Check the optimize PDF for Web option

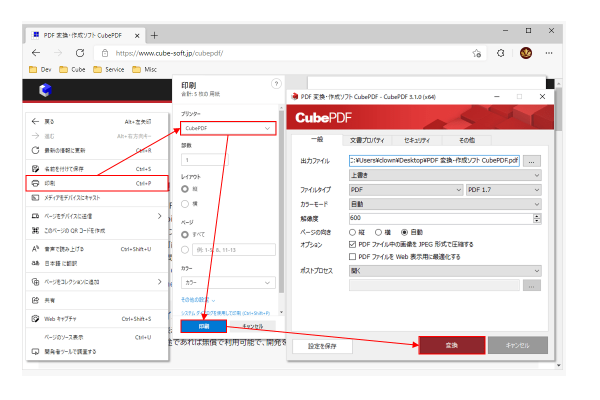pyautogui.click(x=352, y=256)
